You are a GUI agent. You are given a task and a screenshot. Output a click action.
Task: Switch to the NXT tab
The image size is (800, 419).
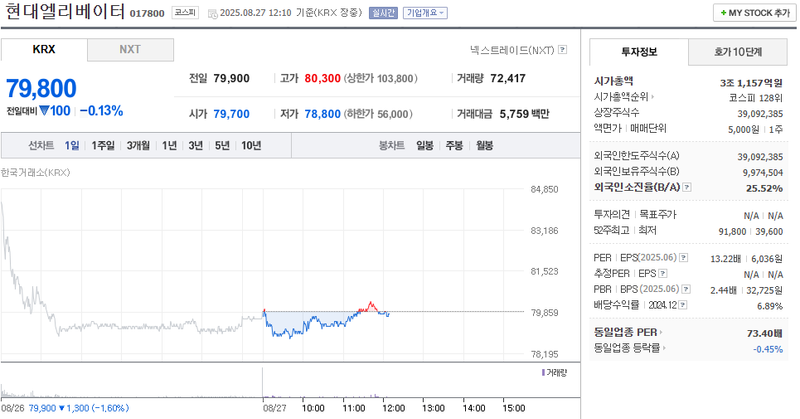pos(130,50)
